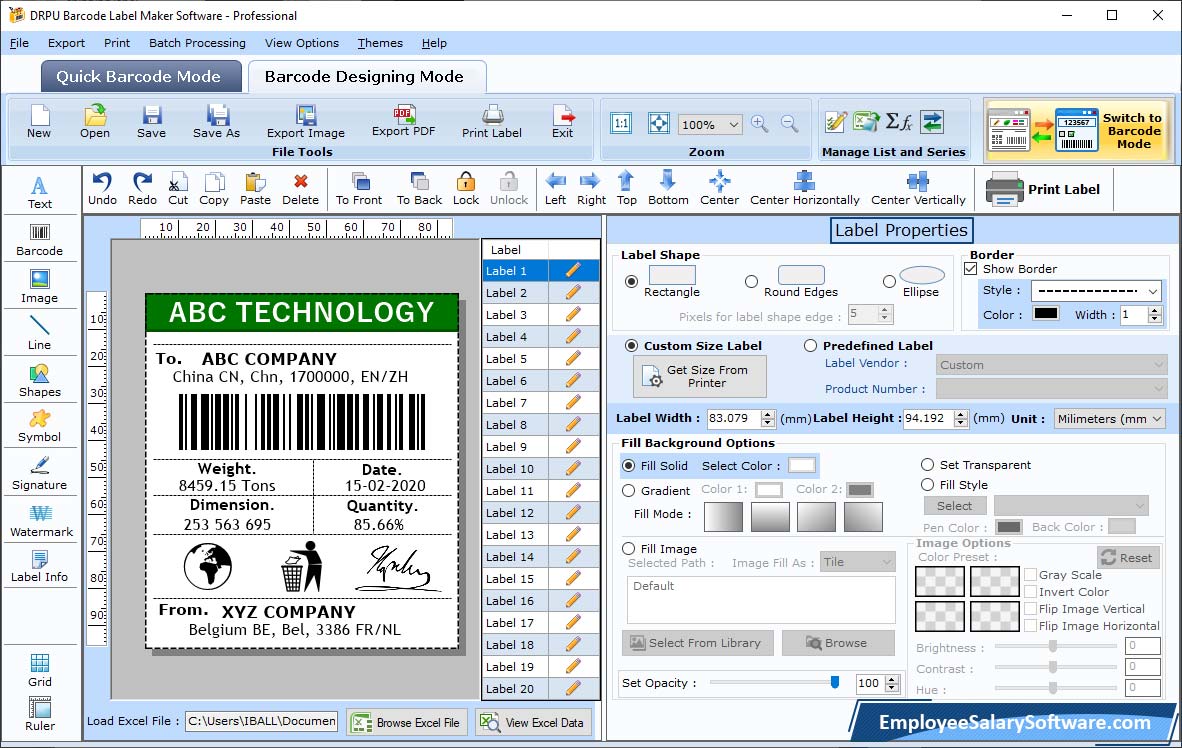Exit the application via toolbar
This screenshot has width=1182, height=748.
click(x=562, y=121)
